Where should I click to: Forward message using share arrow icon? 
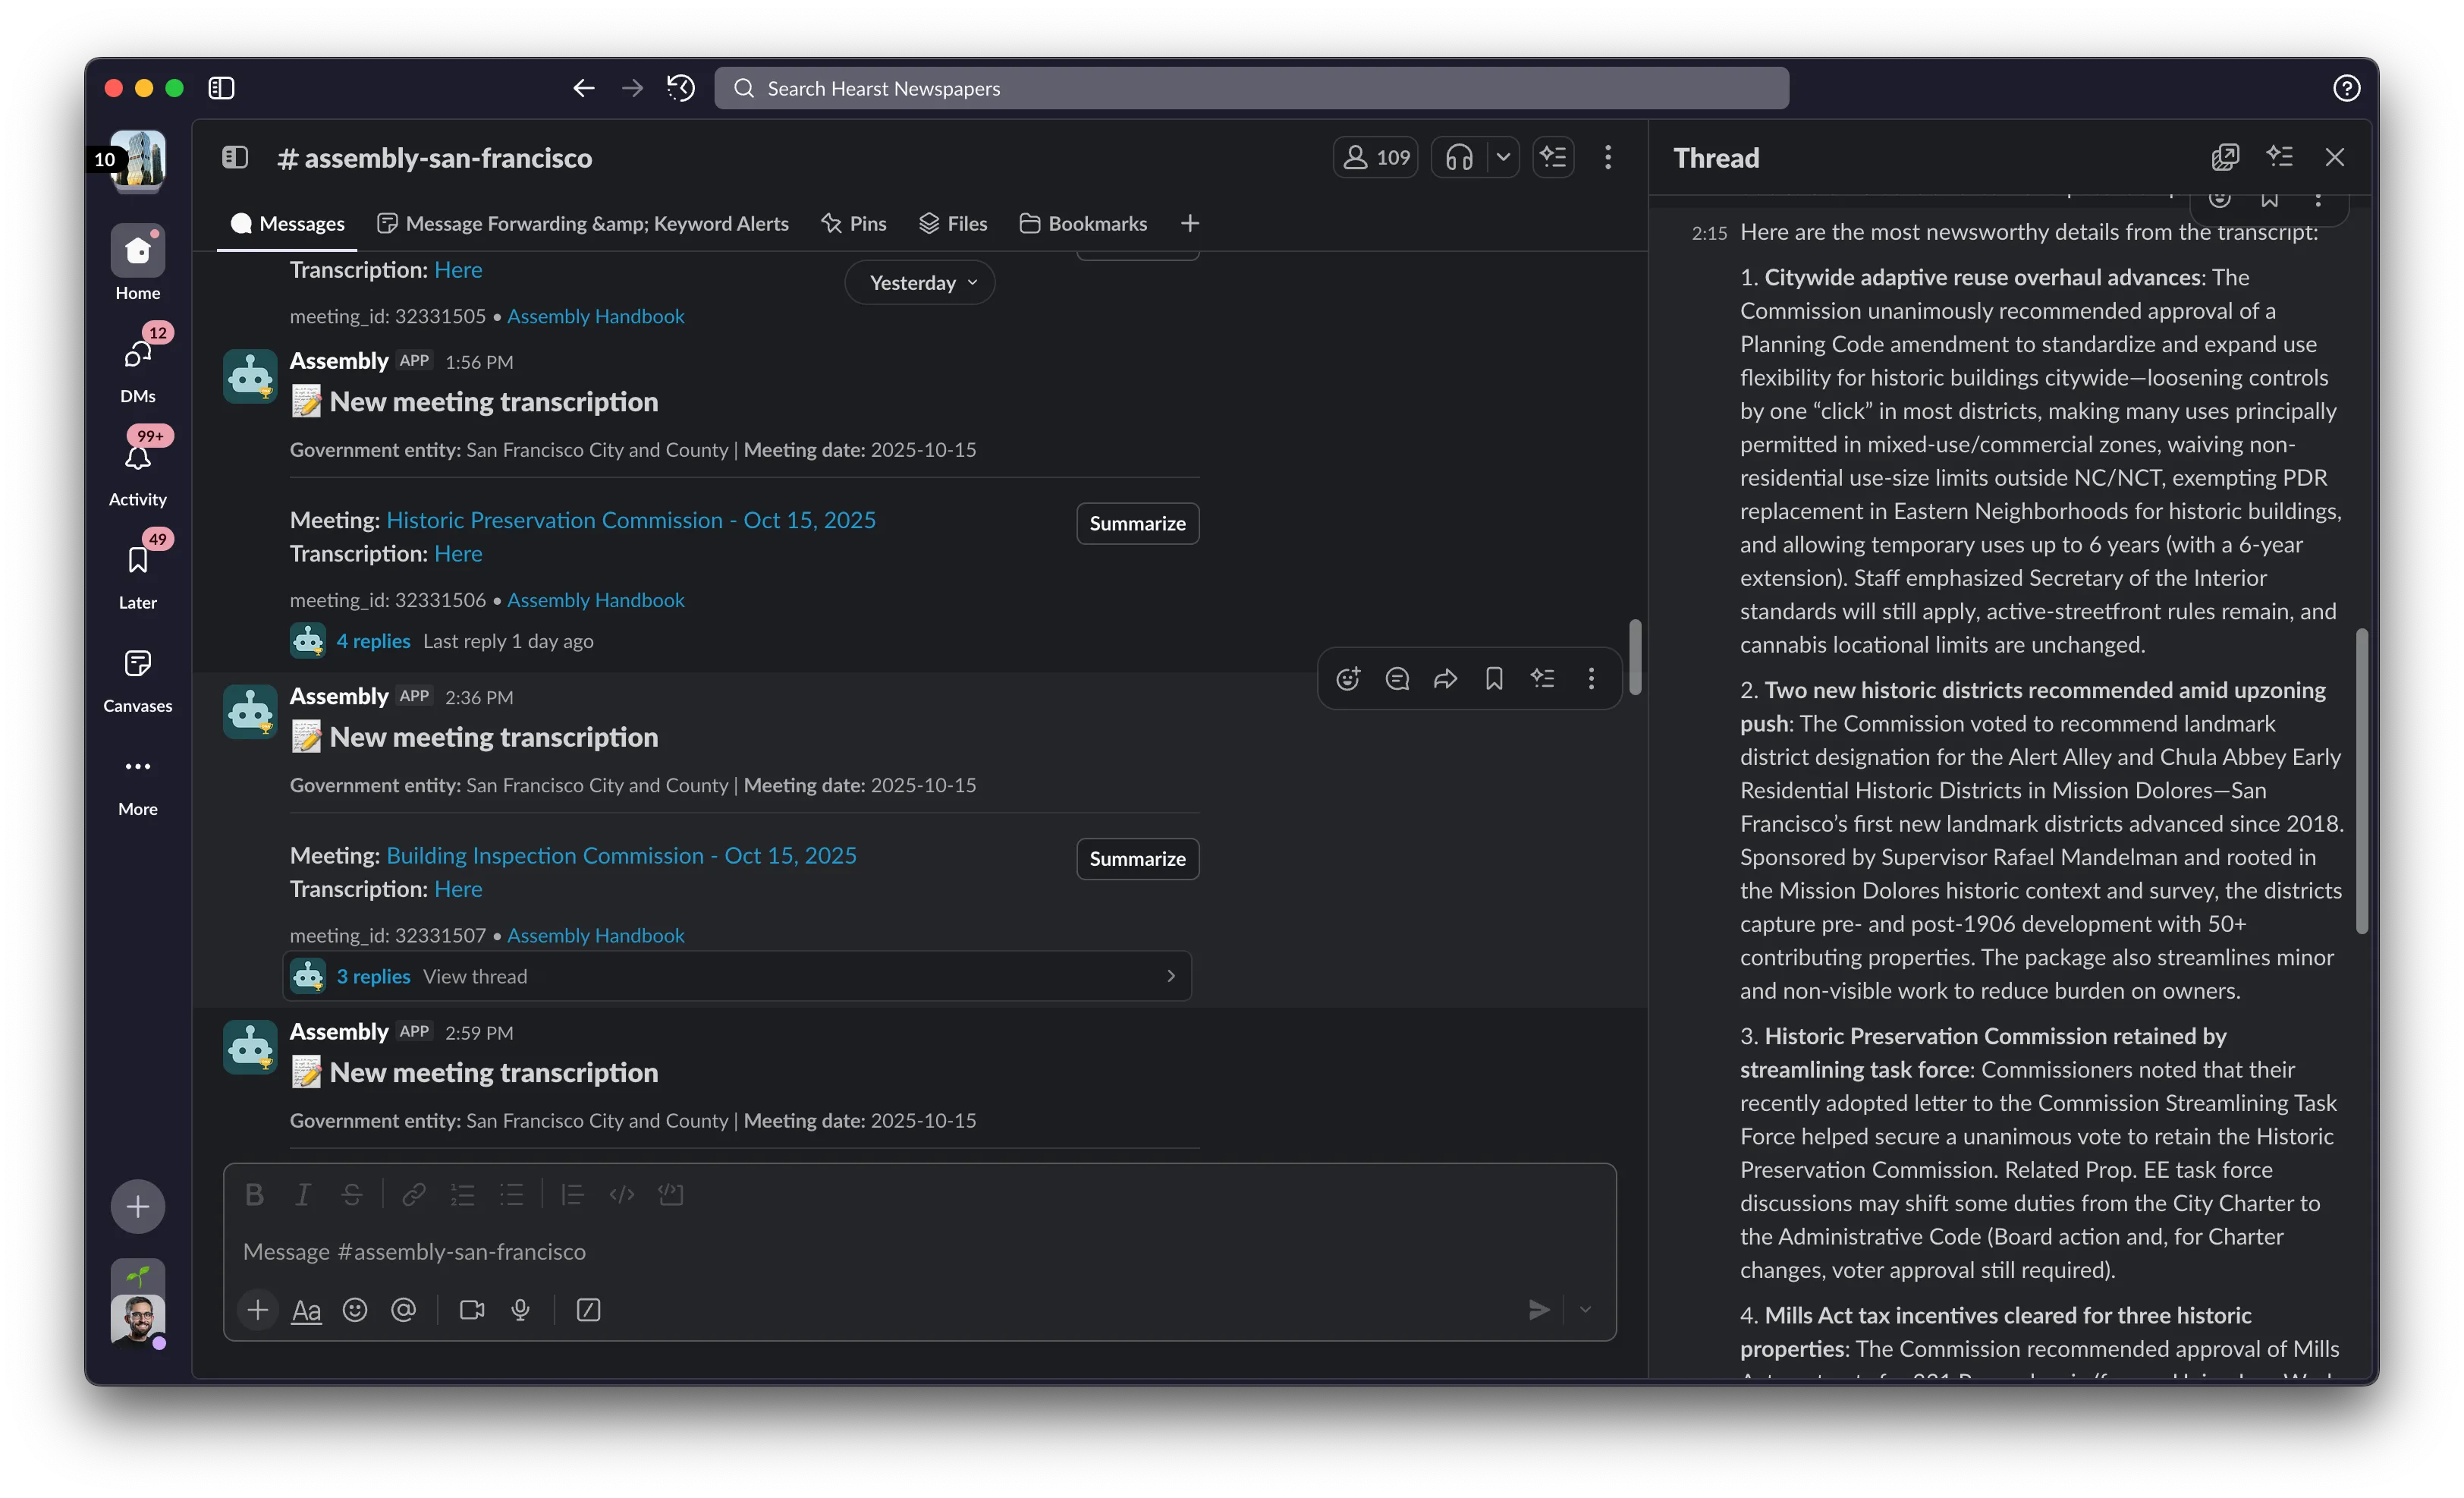tap(1445, 679)
